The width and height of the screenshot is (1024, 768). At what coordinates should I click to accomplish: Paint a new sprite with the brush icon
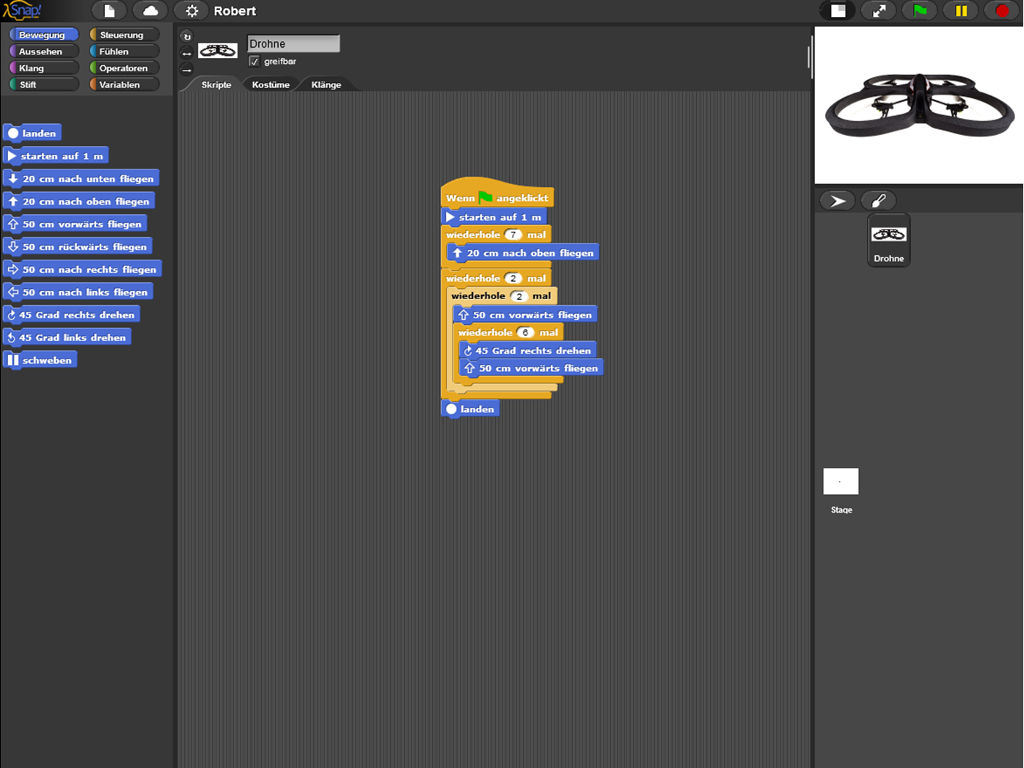pyautogui.click(x=878, y=201)
